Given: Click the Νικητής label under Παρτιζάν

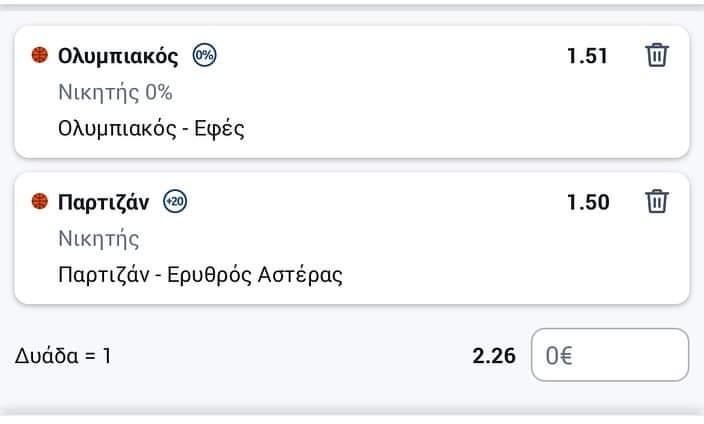Looking at the screenshot, I should 99,238.
